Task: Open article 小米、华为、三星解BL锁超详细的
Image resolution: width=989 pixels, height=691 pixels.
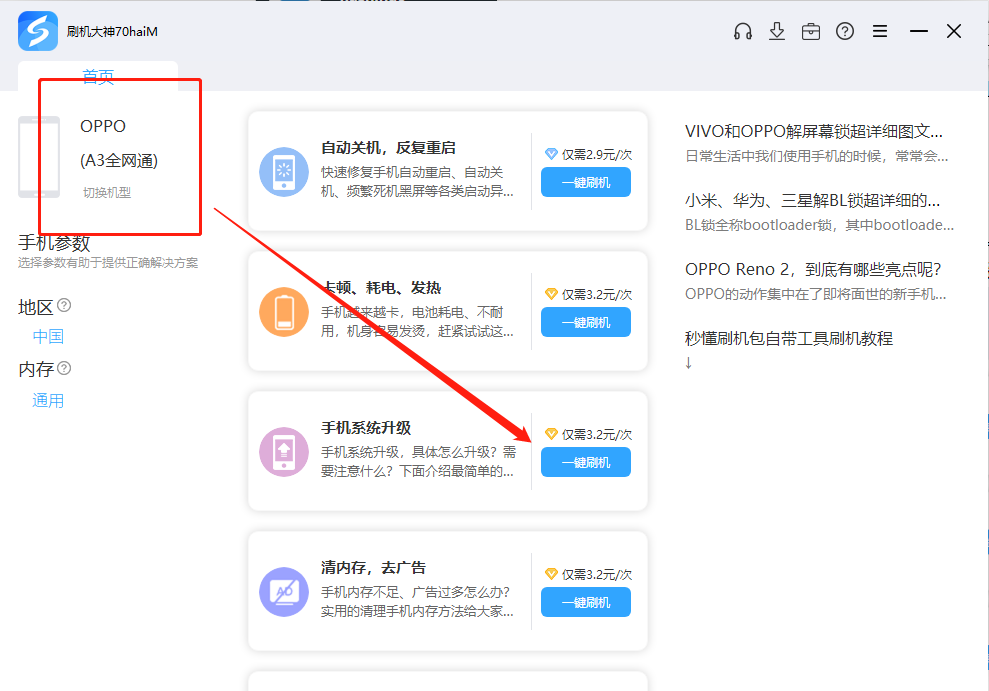Action: pyautogui.click(x=812, y=200)
